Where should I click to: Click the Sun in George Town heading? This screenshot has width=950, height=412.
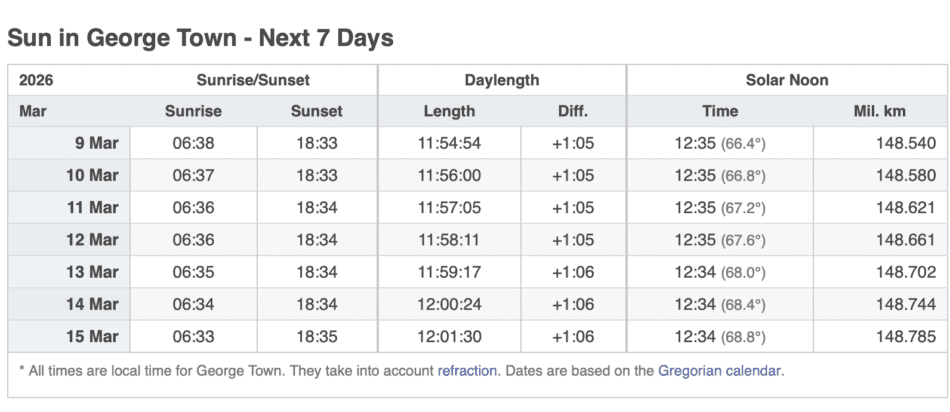pyautogui.click(x=200, y=38)
